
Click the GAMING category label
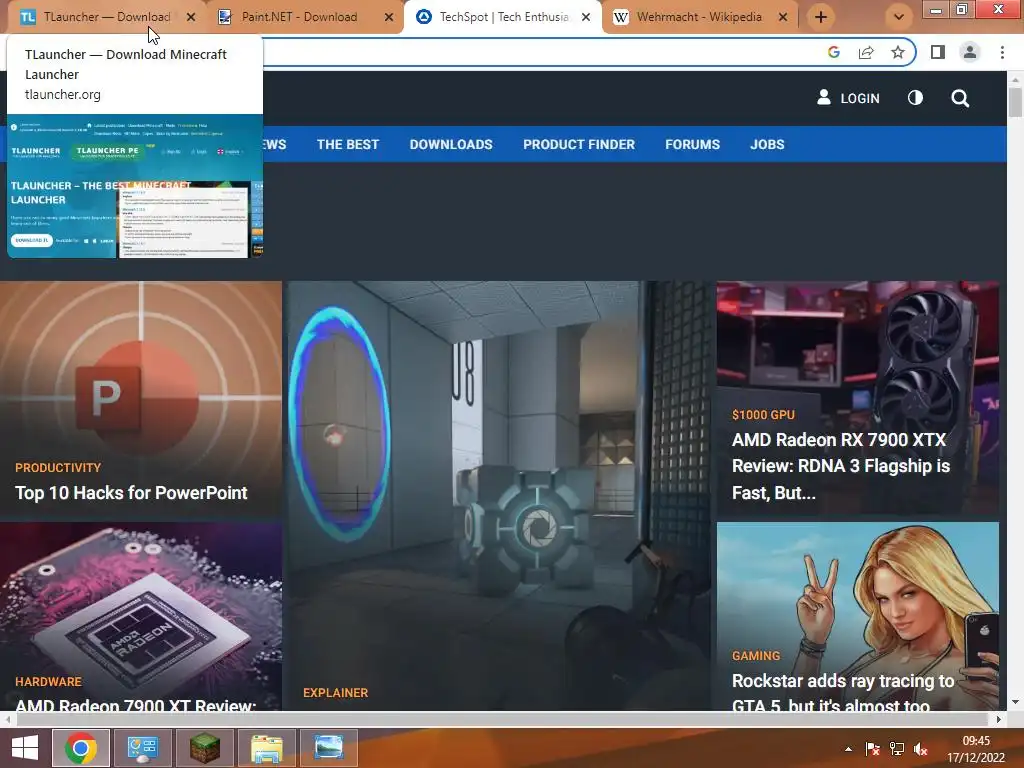click(756, 656)
